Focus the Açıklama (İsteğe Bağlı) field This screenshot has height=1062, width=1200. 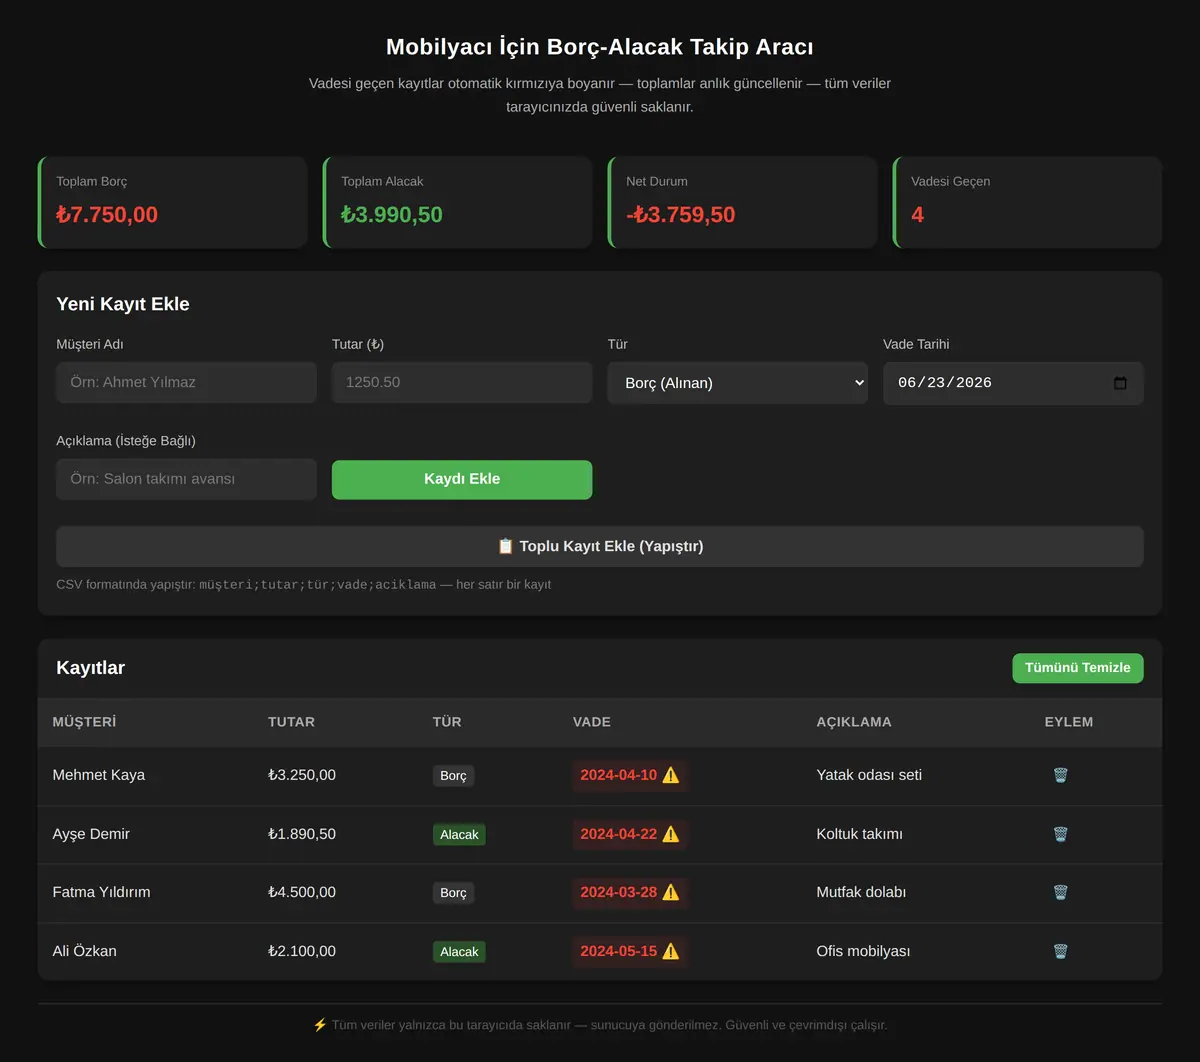point(186,479)
